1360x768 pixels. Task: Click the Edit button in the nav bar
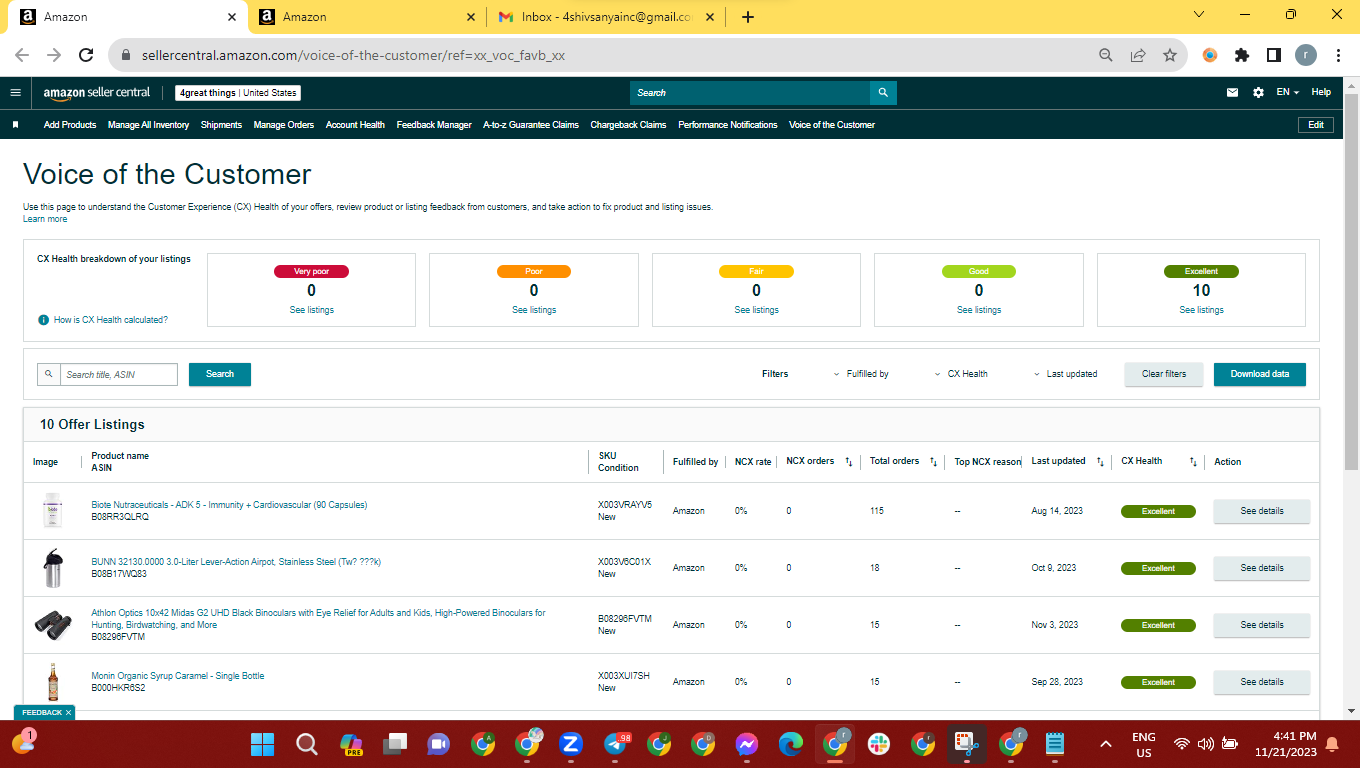tap(1316, 125)
